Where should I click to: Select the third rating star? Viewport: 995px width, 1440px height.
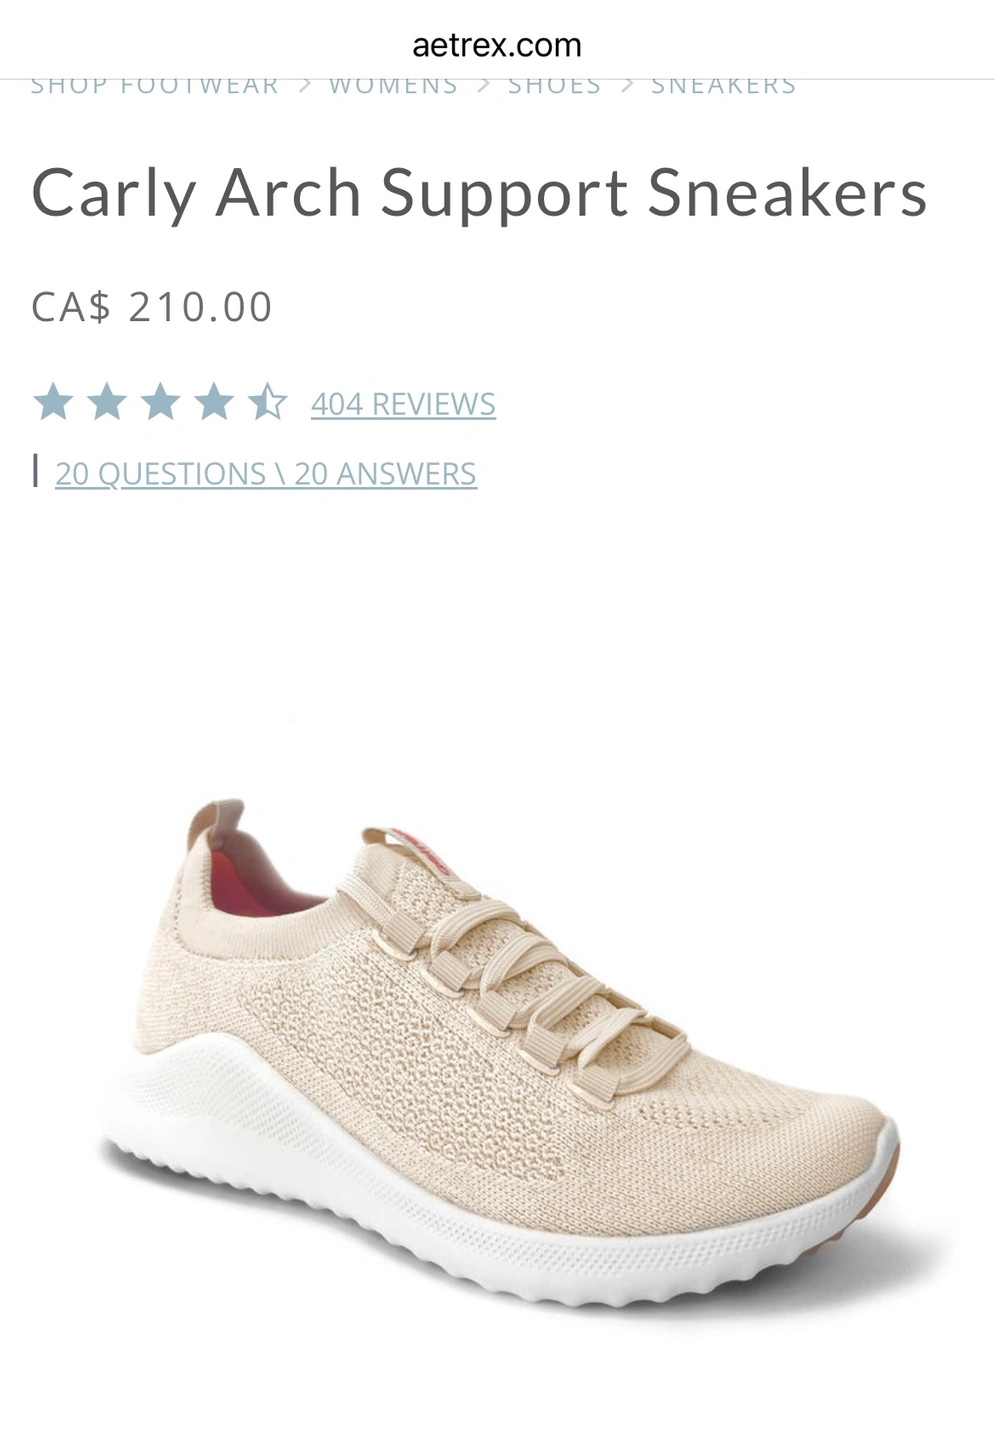[160, 403]
